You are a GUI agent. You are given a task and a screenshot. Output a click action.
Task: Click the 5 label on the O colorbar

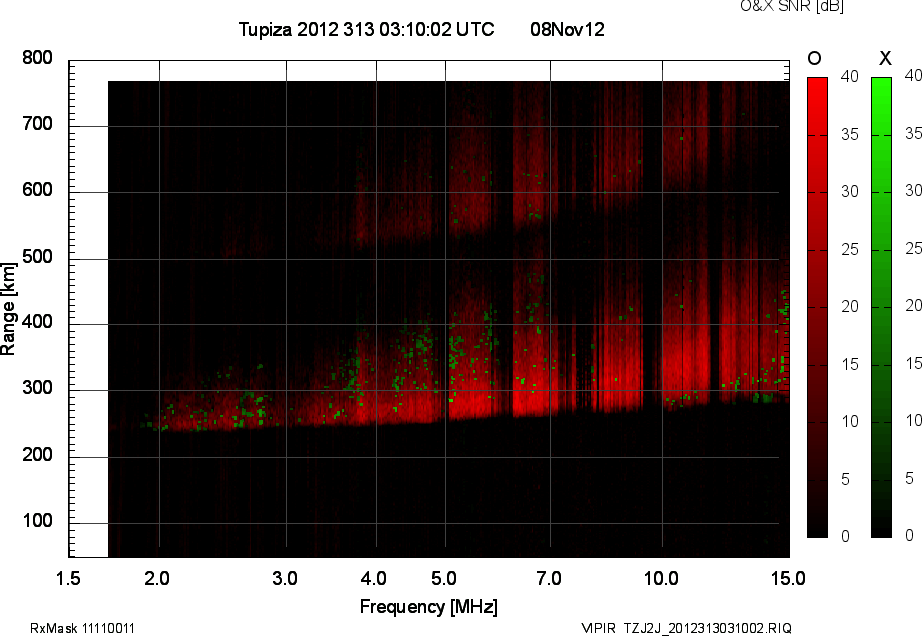pyautogui.click(x=845, y=480)
